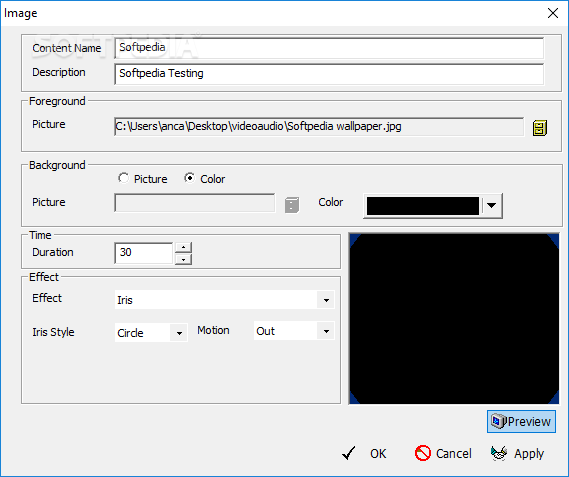The width and height of the screenshot is (569, 477).
Task: Expand the Effect dropdown showing Iris
Action: (x=326, y=300)
